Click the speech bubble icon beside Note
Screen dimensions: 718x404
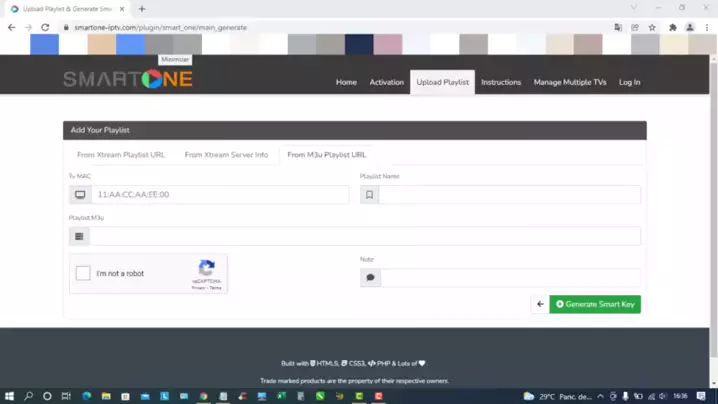(370, 278)
